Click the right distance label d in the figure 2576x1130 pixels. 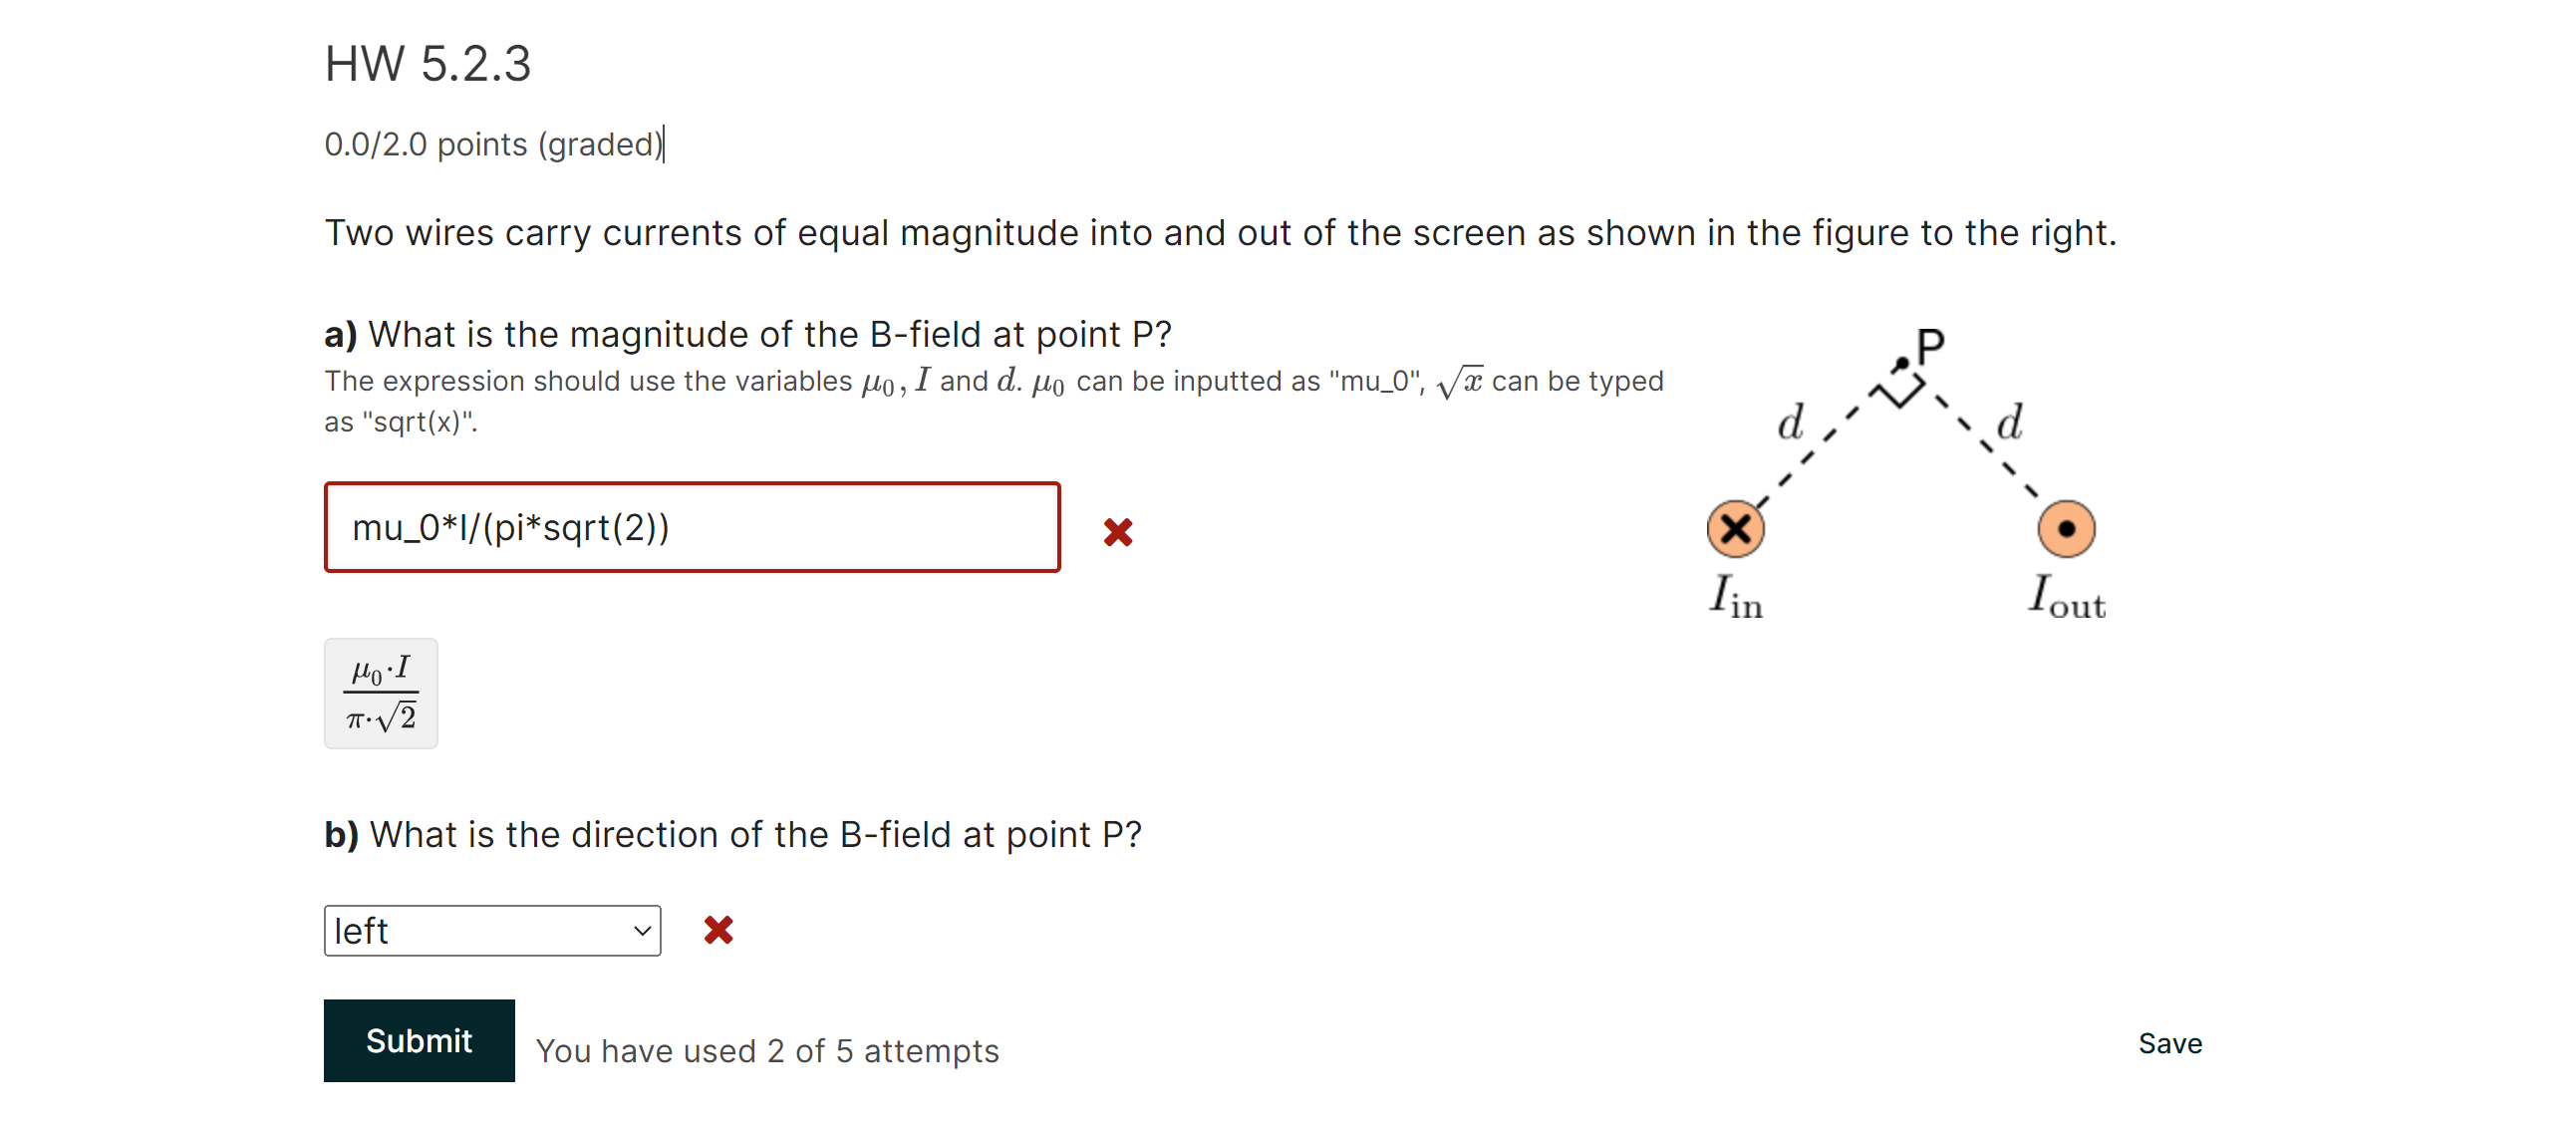coord(2010,423)
